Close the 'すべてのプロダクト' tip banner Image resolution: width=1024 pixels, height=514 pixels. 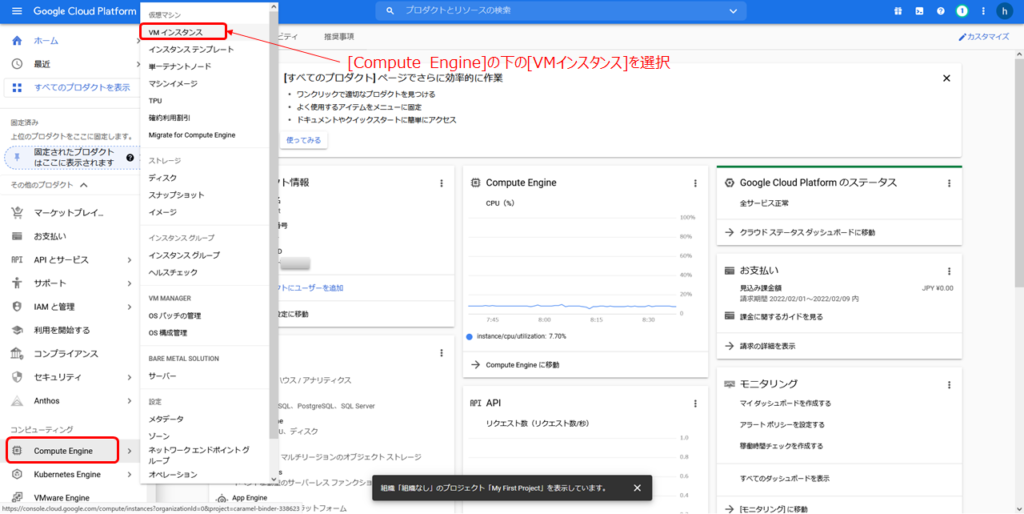point(946,78)
